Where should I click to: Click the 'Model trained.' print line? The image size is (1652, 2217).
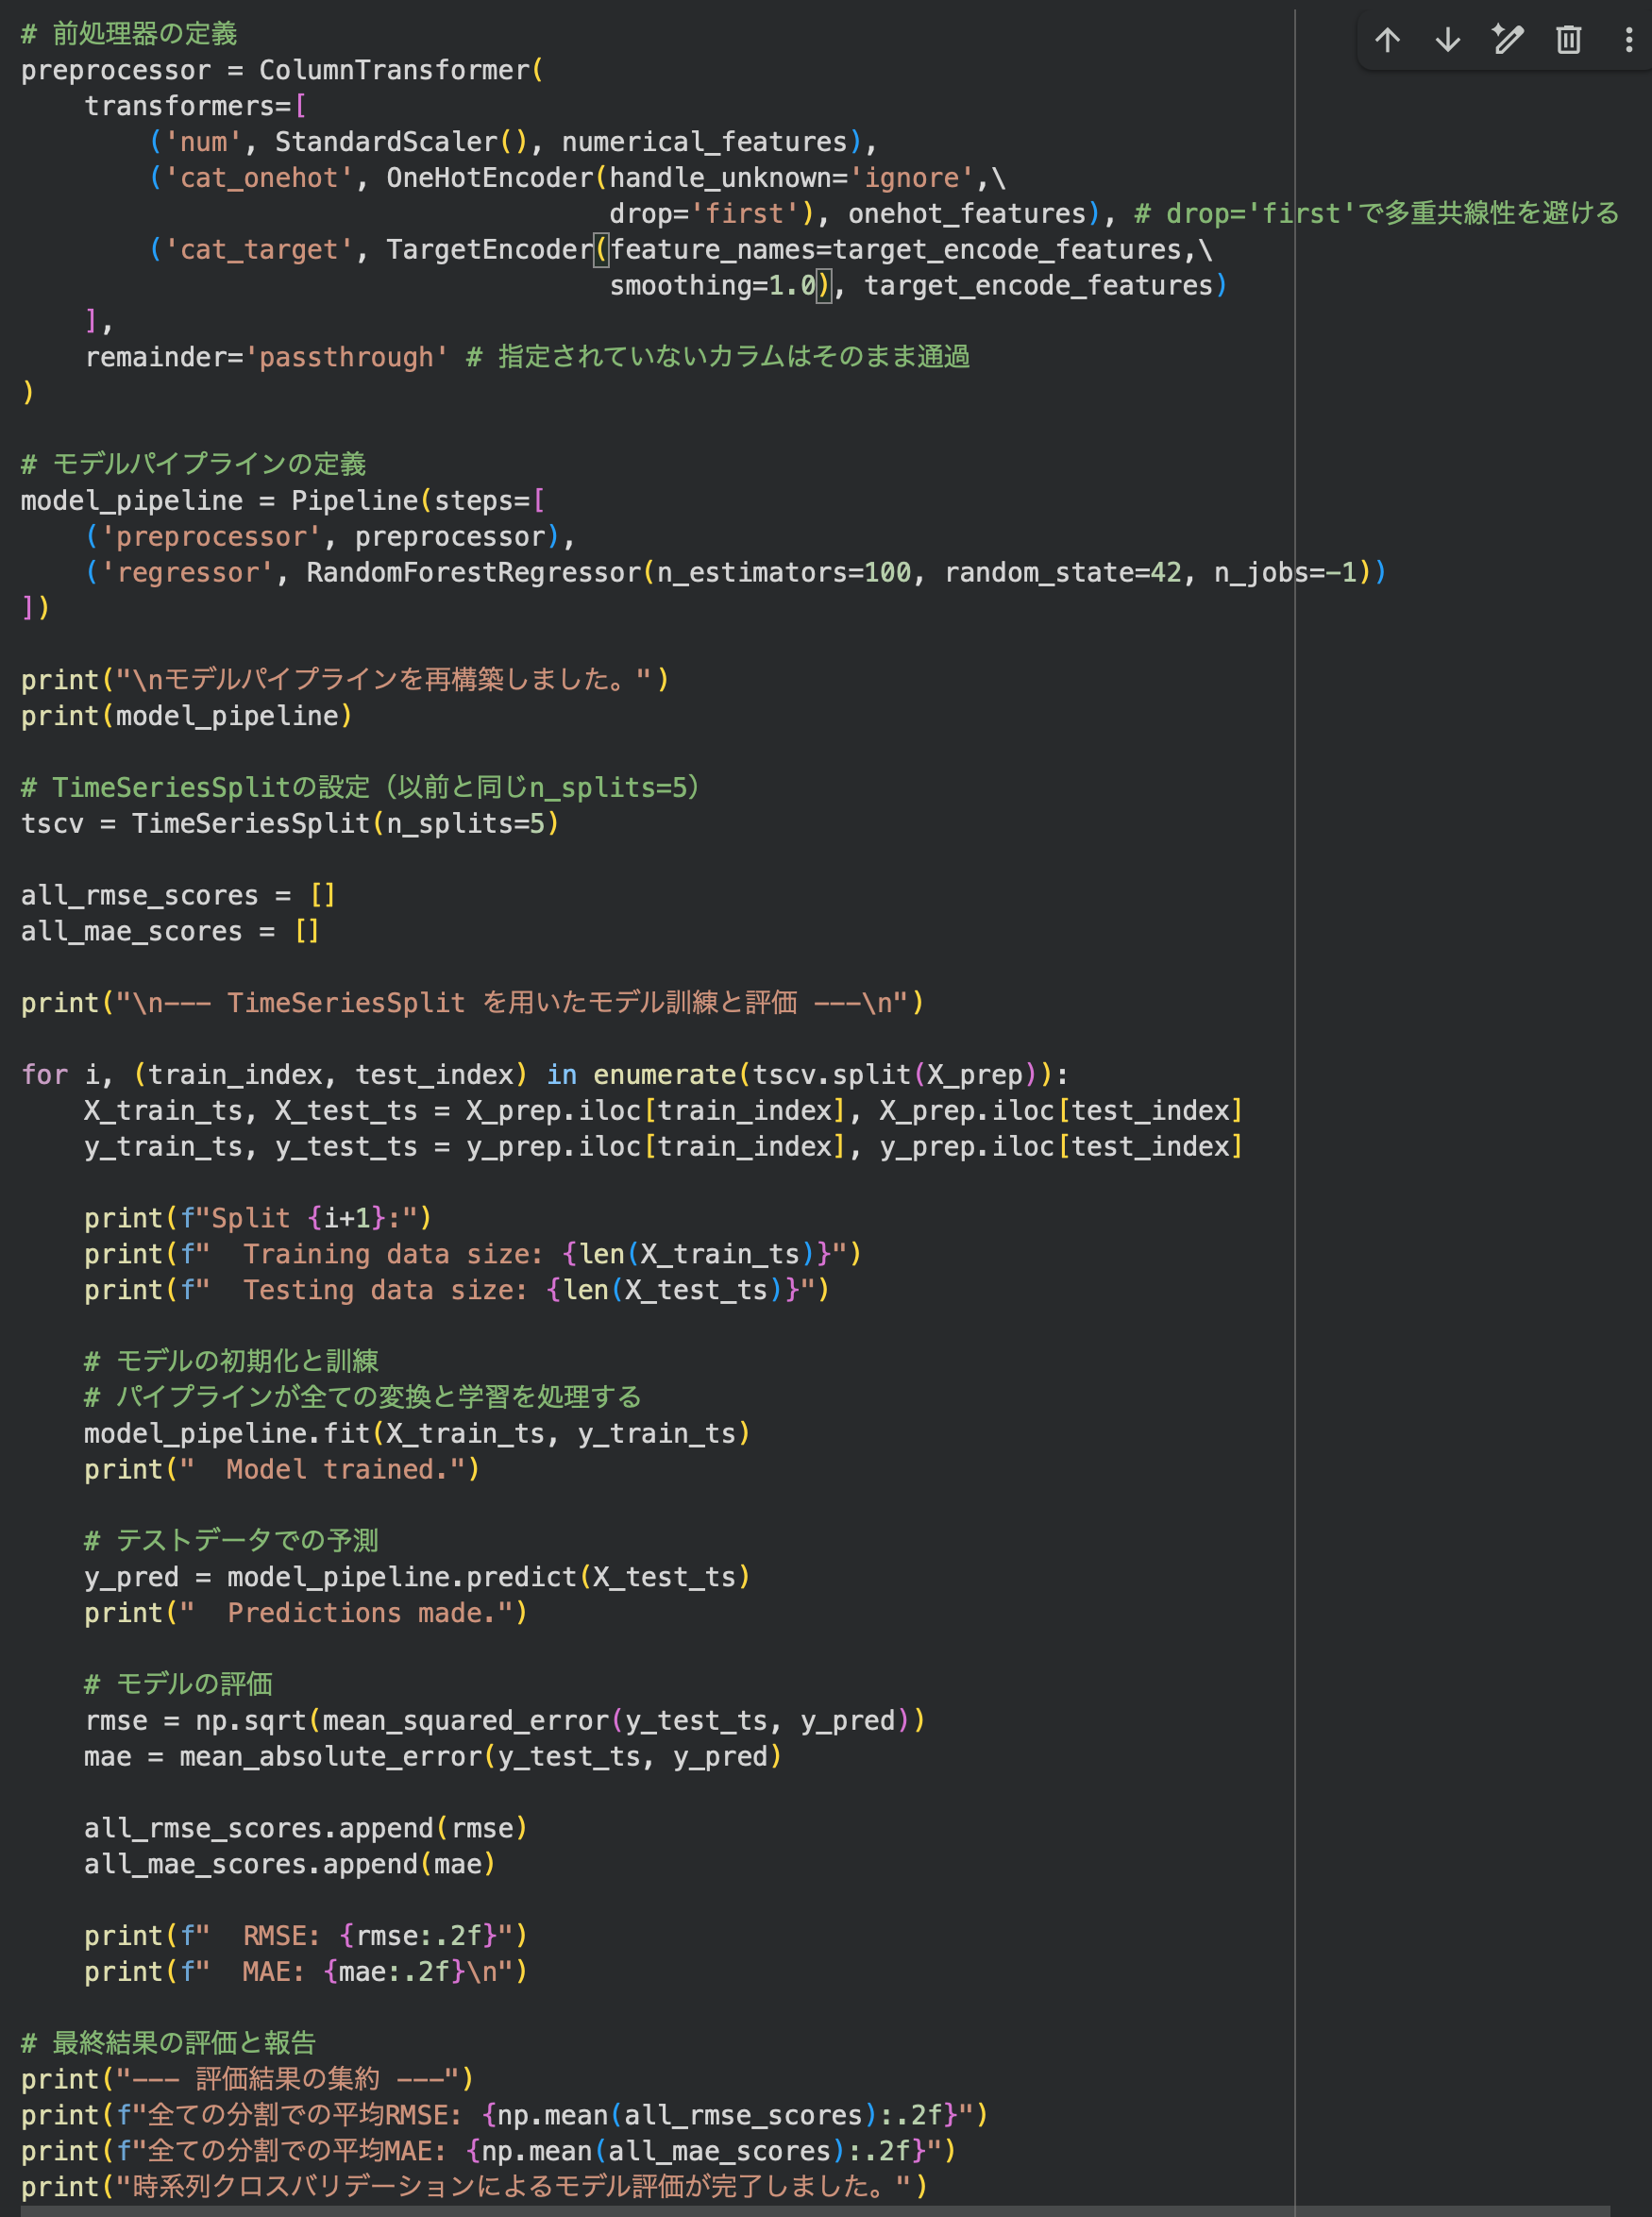coord(282,1469)
